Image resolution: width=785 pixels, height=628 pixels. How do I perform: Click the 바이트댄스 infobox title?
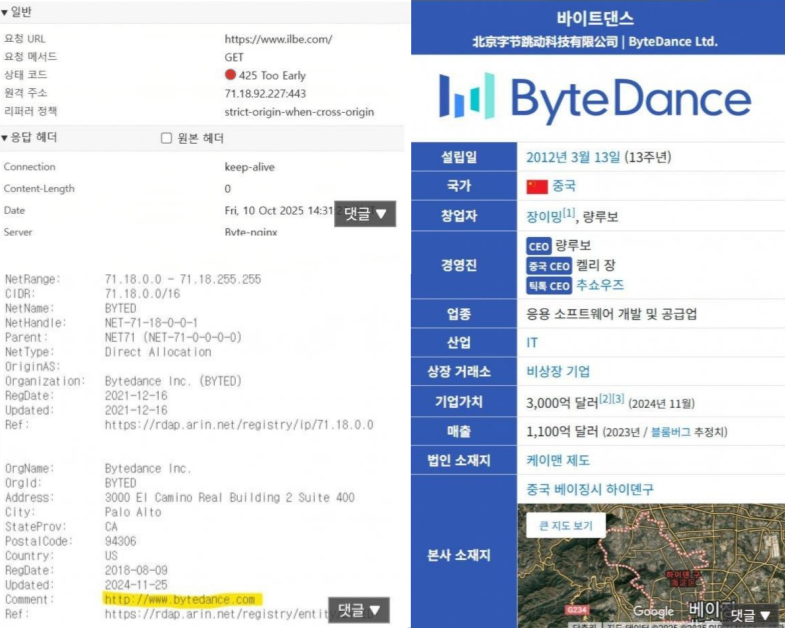(x=595, y=19)
